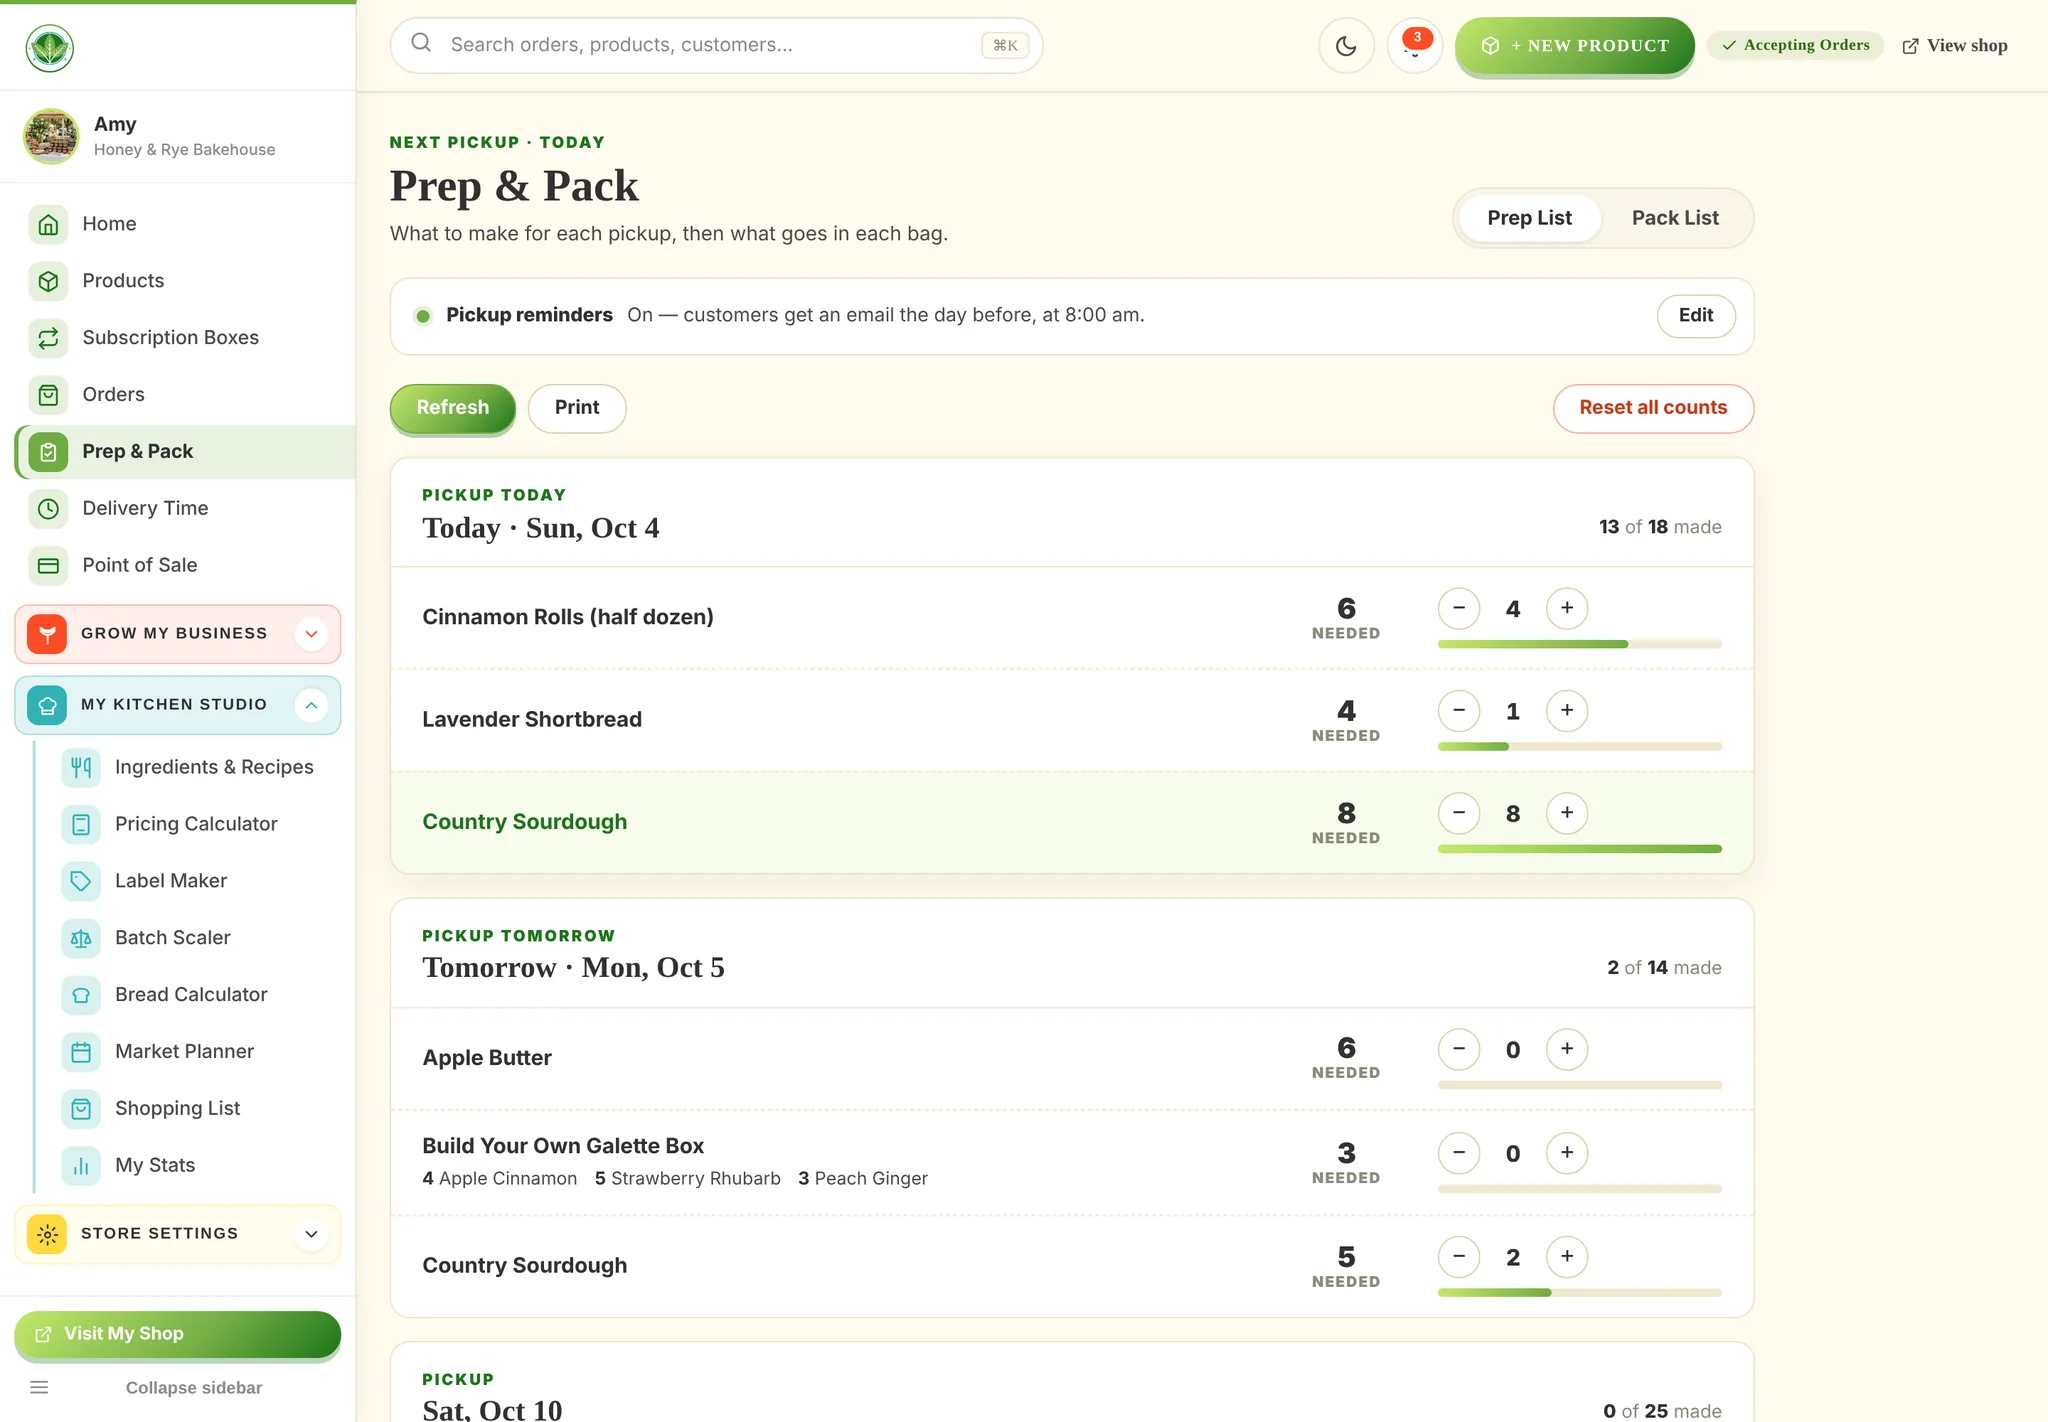Open Home via its house icon
The image size is (2048, 1422).
(x=48, y=224)
